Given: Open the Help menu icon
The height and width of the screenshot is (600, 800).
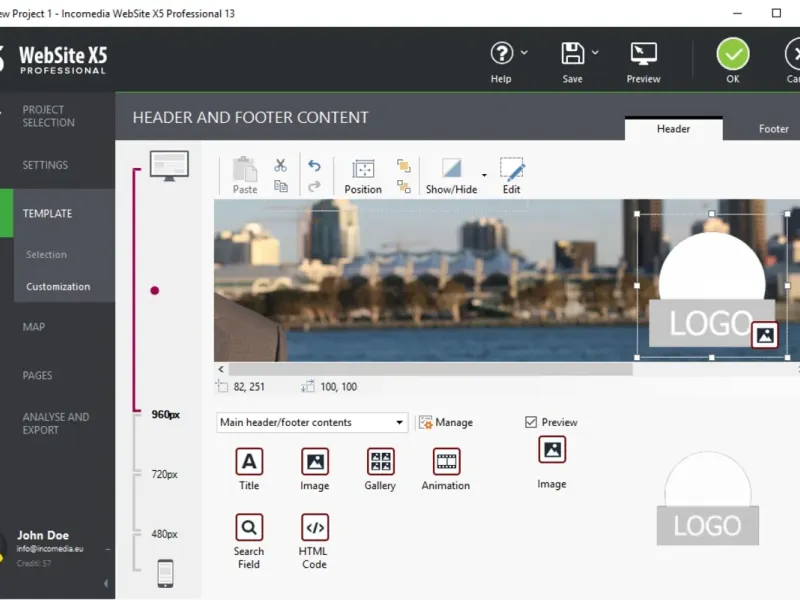Looking at the screenshot, I should (502, 53).
